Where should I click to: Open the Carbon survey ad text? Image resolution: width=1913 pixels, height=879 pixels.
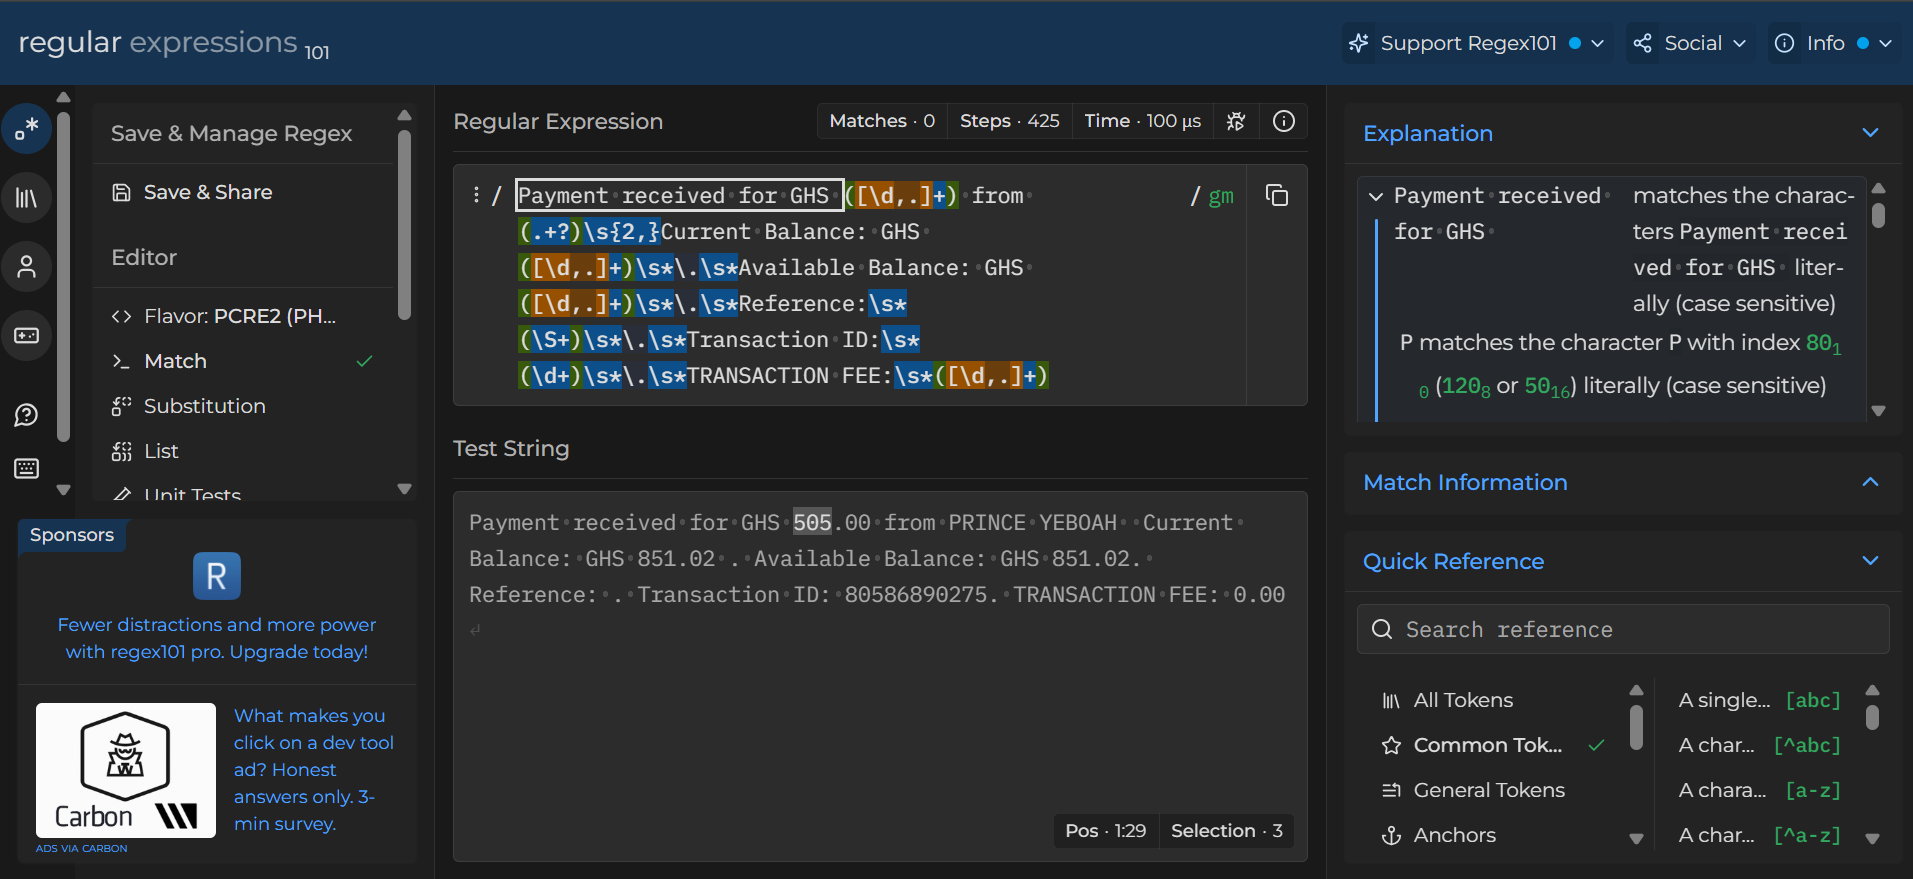click(x=313, y=769)
